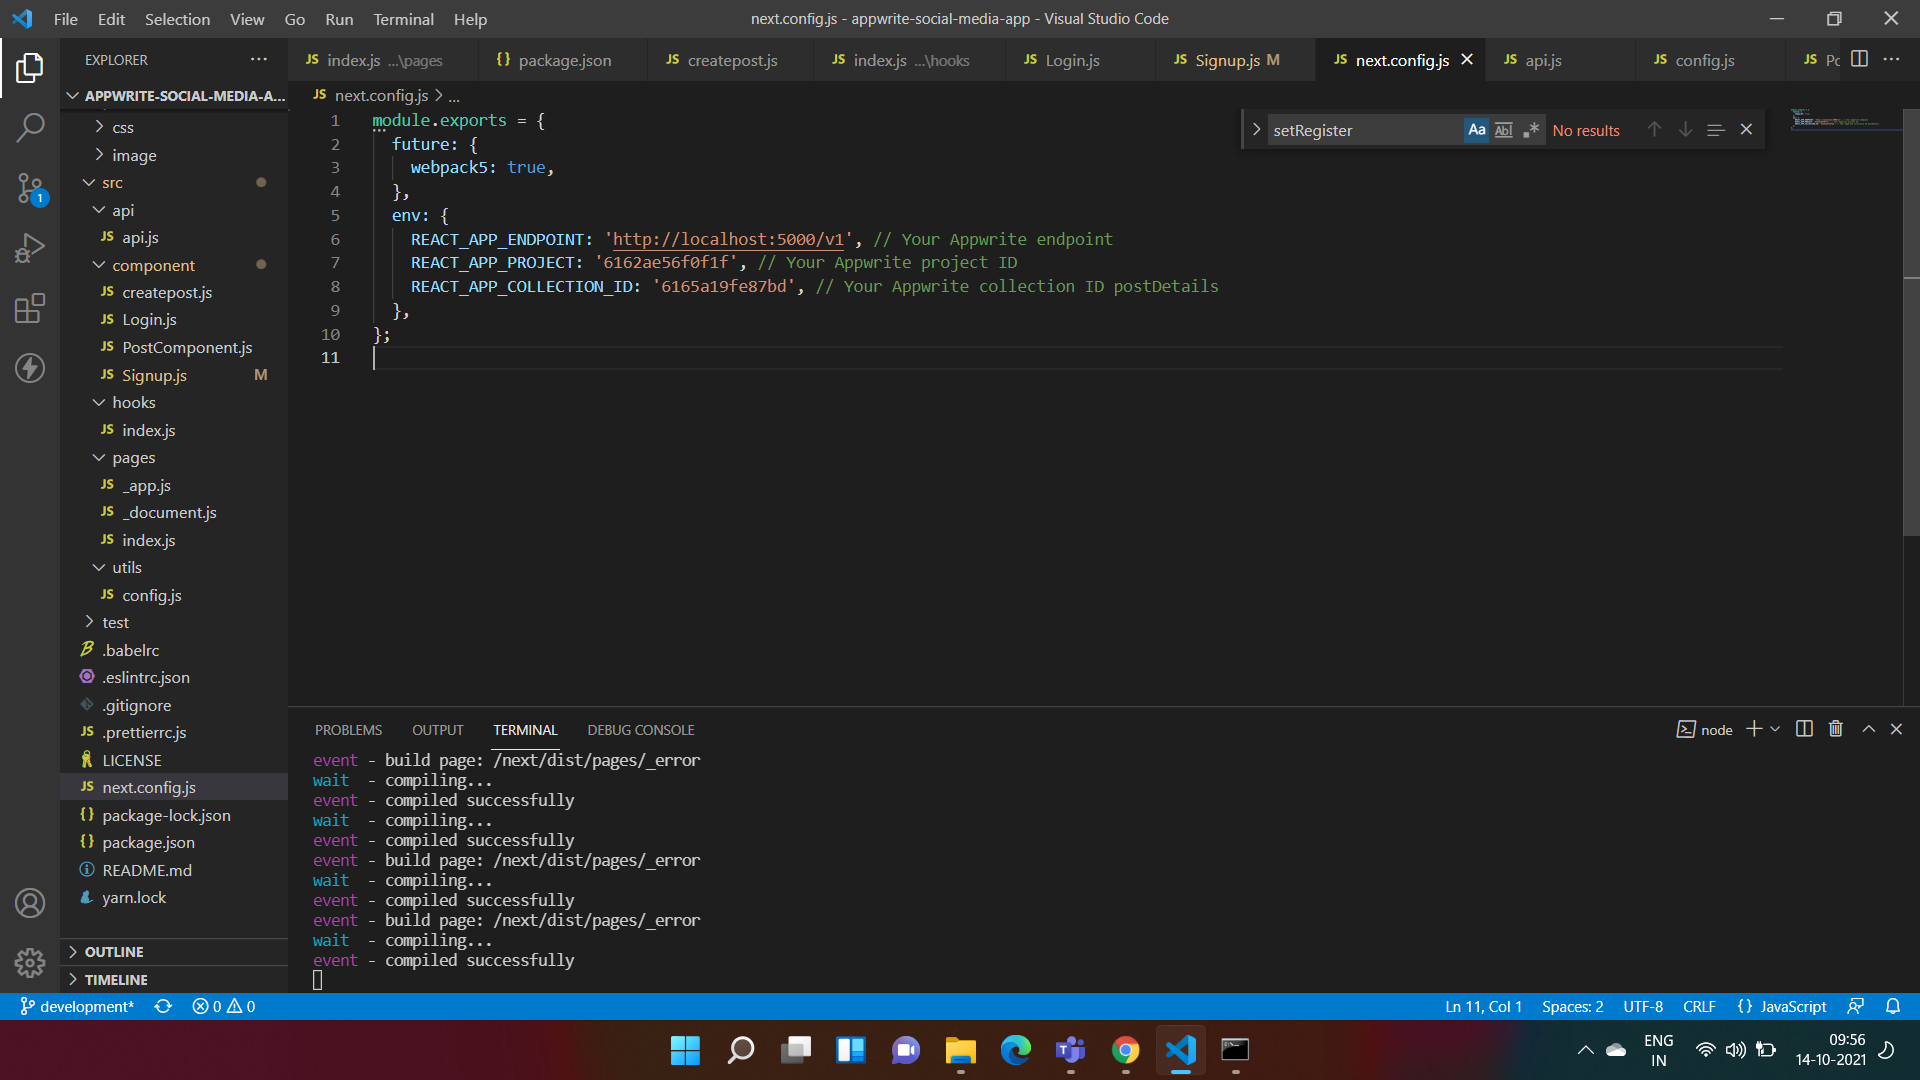
Task: Open the Source Control view
Action: tap(30, 188)
